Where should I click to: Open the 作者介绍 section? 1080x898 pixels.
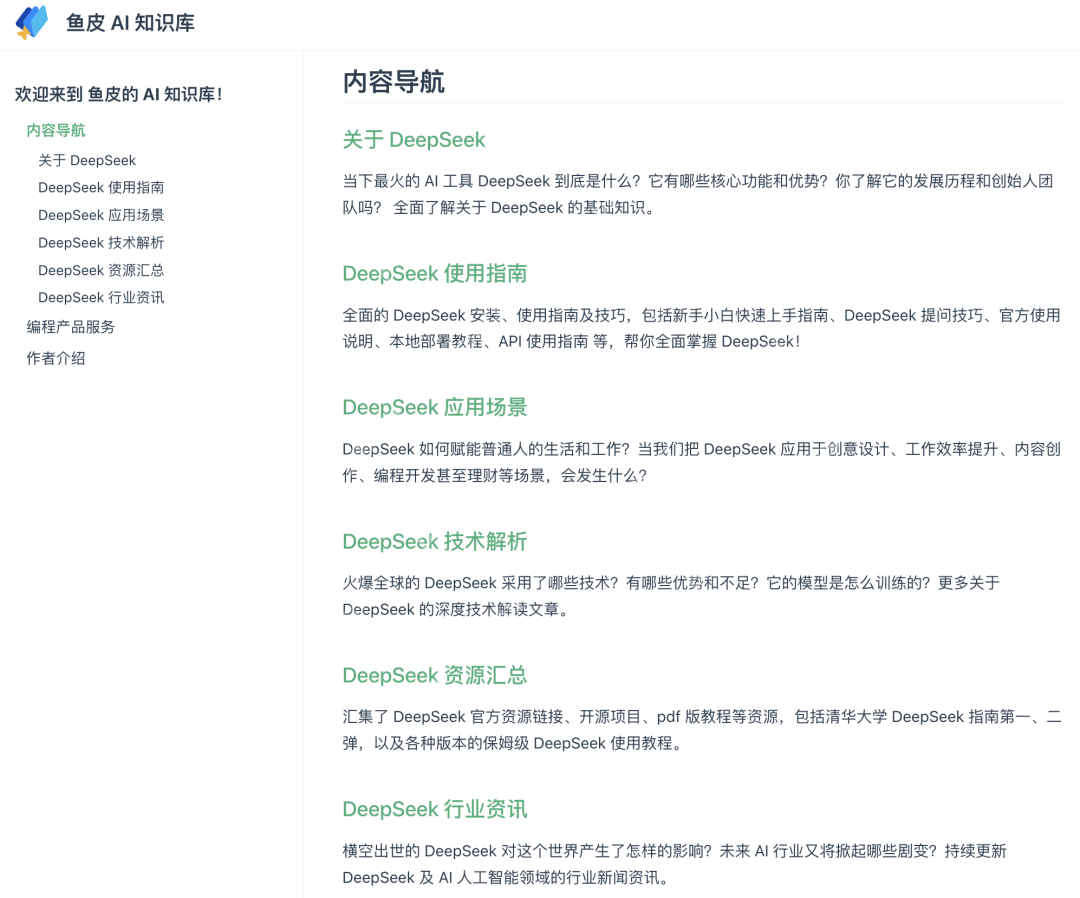pyautogui.click(x=53, y=357)
